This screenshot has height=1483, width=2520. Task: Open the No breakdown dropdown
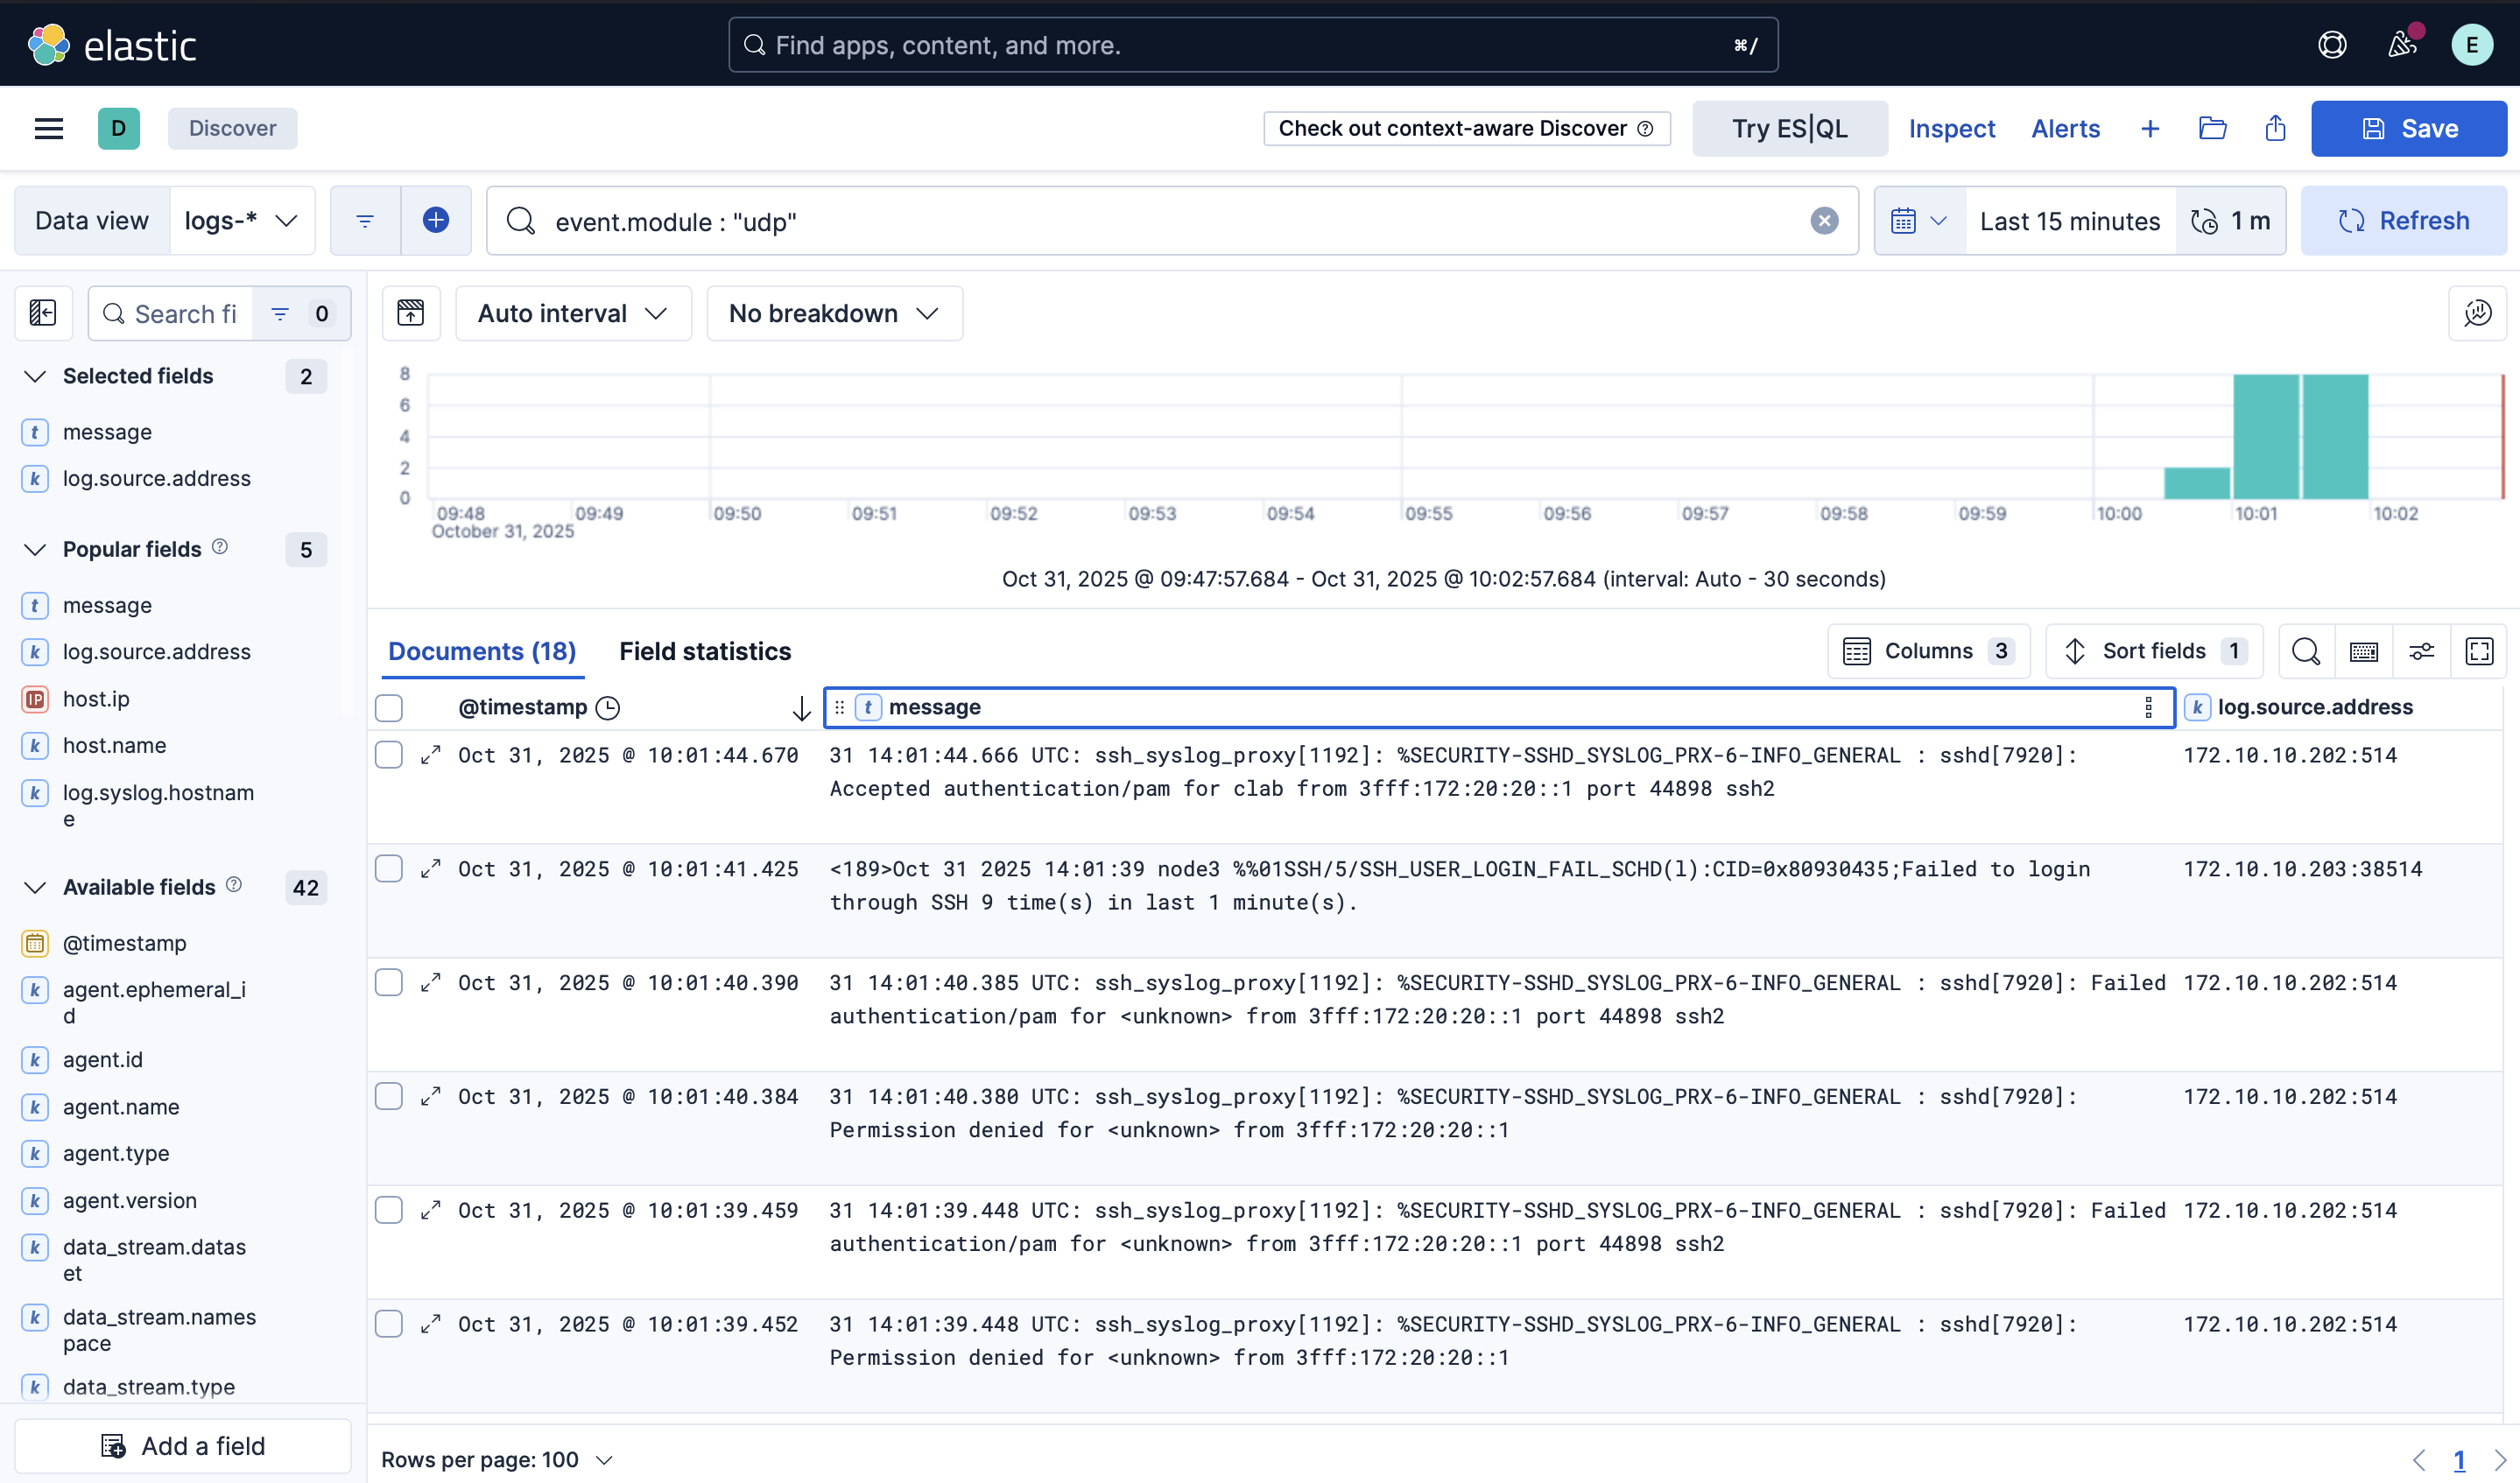point(834,313)
